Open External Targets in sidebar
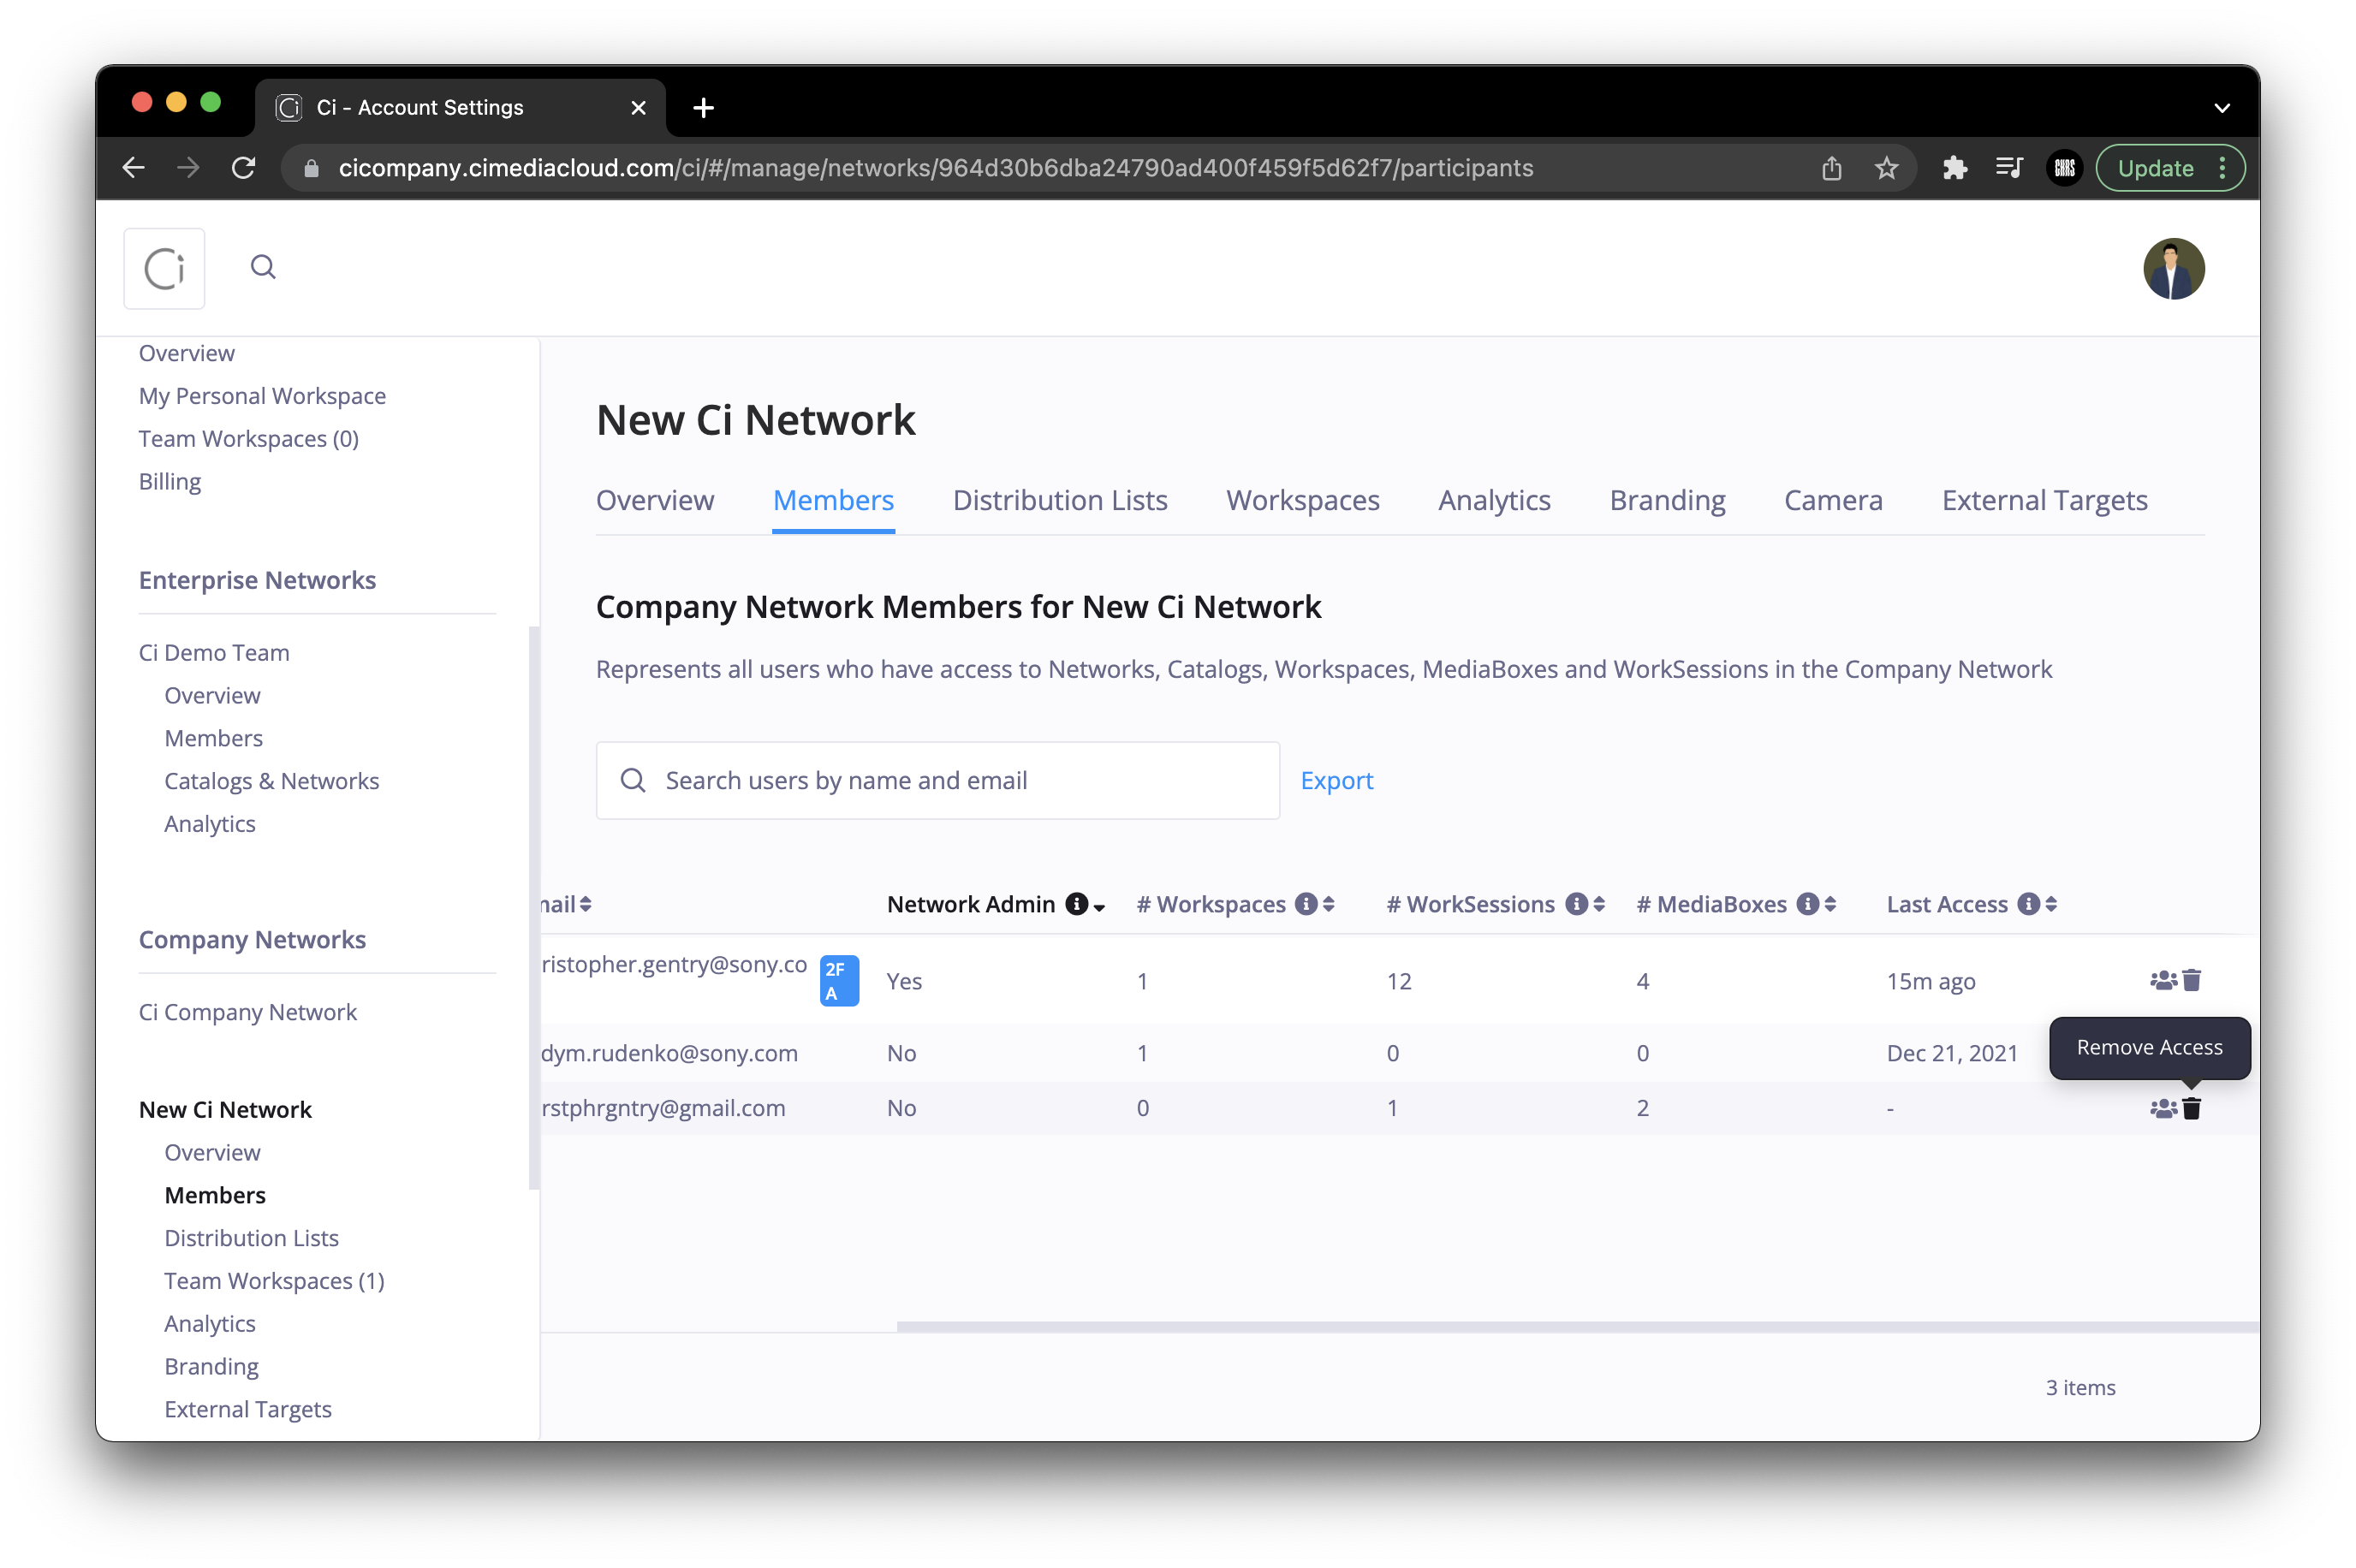 [248, 1409]
